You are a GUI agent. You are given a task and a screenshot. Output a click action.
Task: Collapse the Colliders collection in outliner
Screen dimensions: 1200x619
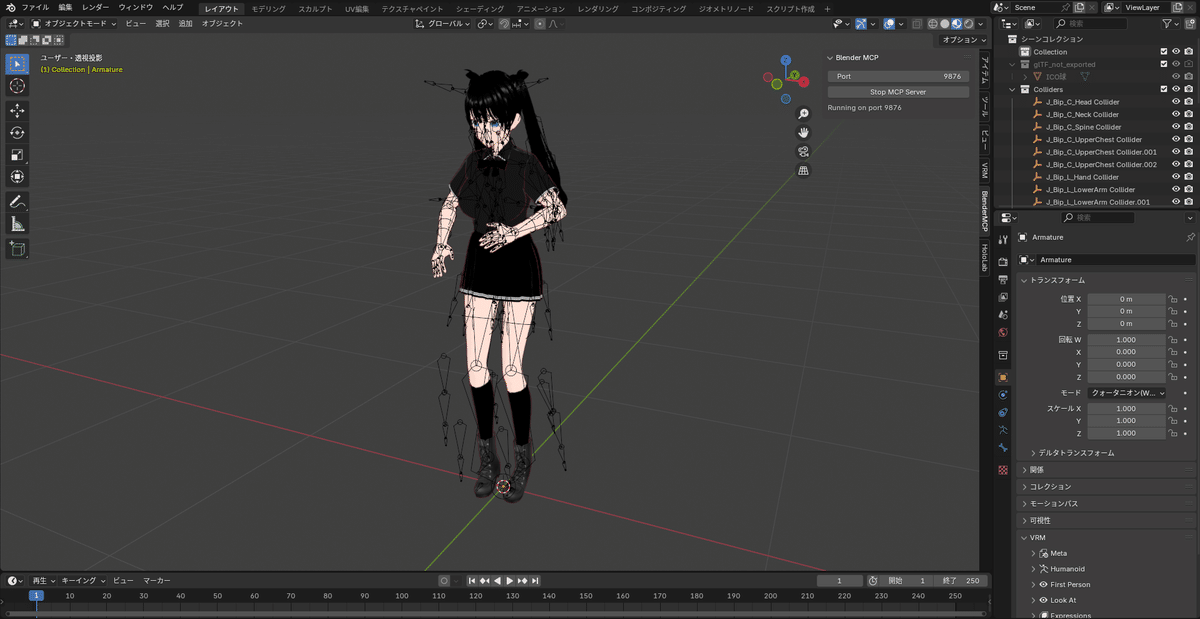1013,89
